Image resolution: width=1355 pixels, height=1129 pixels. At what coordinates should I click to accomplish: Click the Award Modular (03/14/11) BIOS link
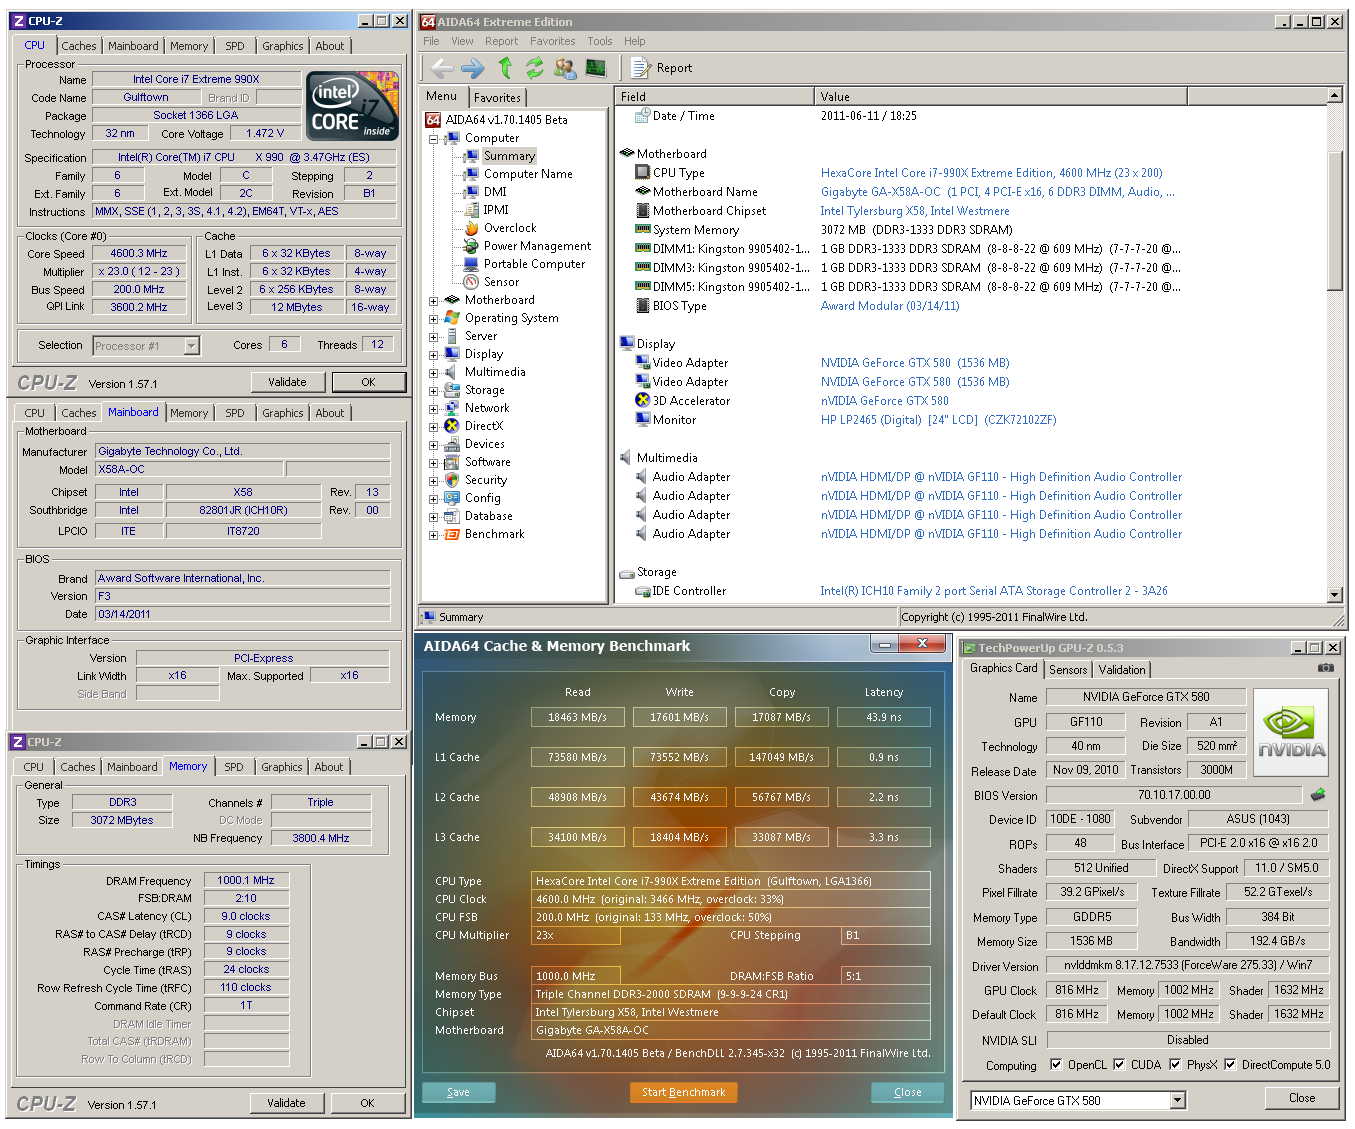(x=890, y=306)
